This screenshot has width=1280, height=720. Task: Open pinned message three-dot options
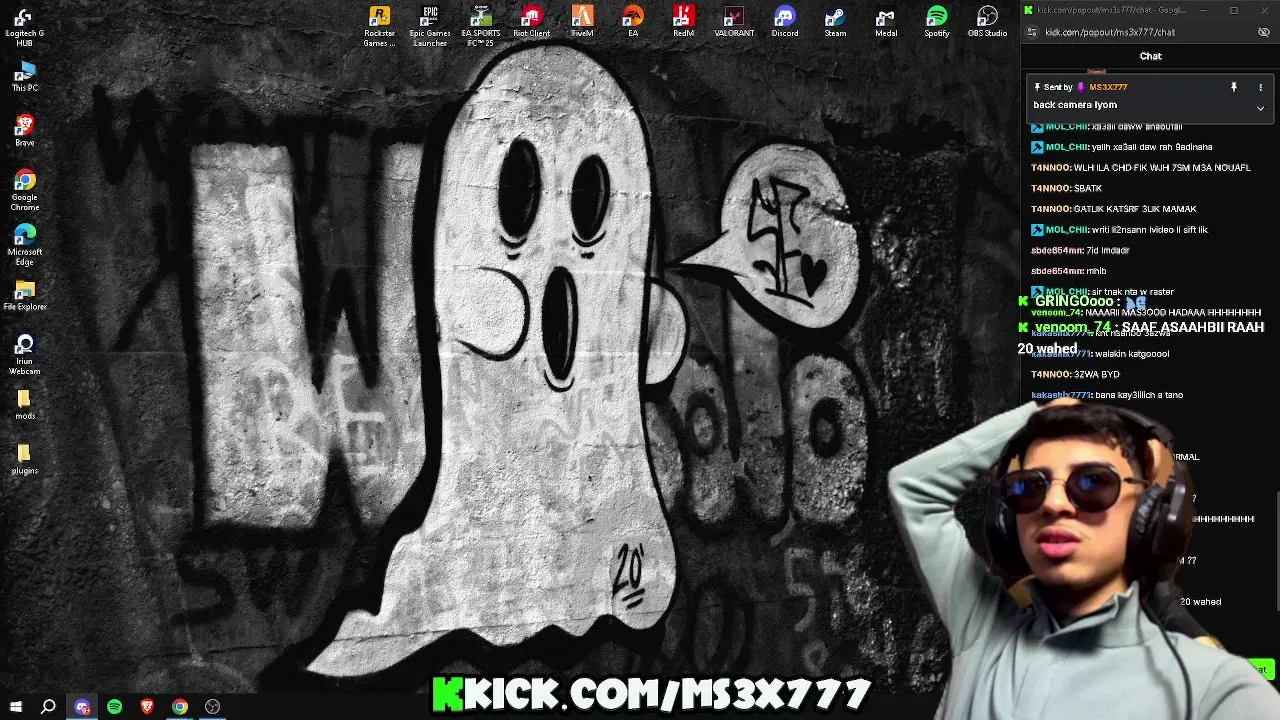pos(1260,87)
